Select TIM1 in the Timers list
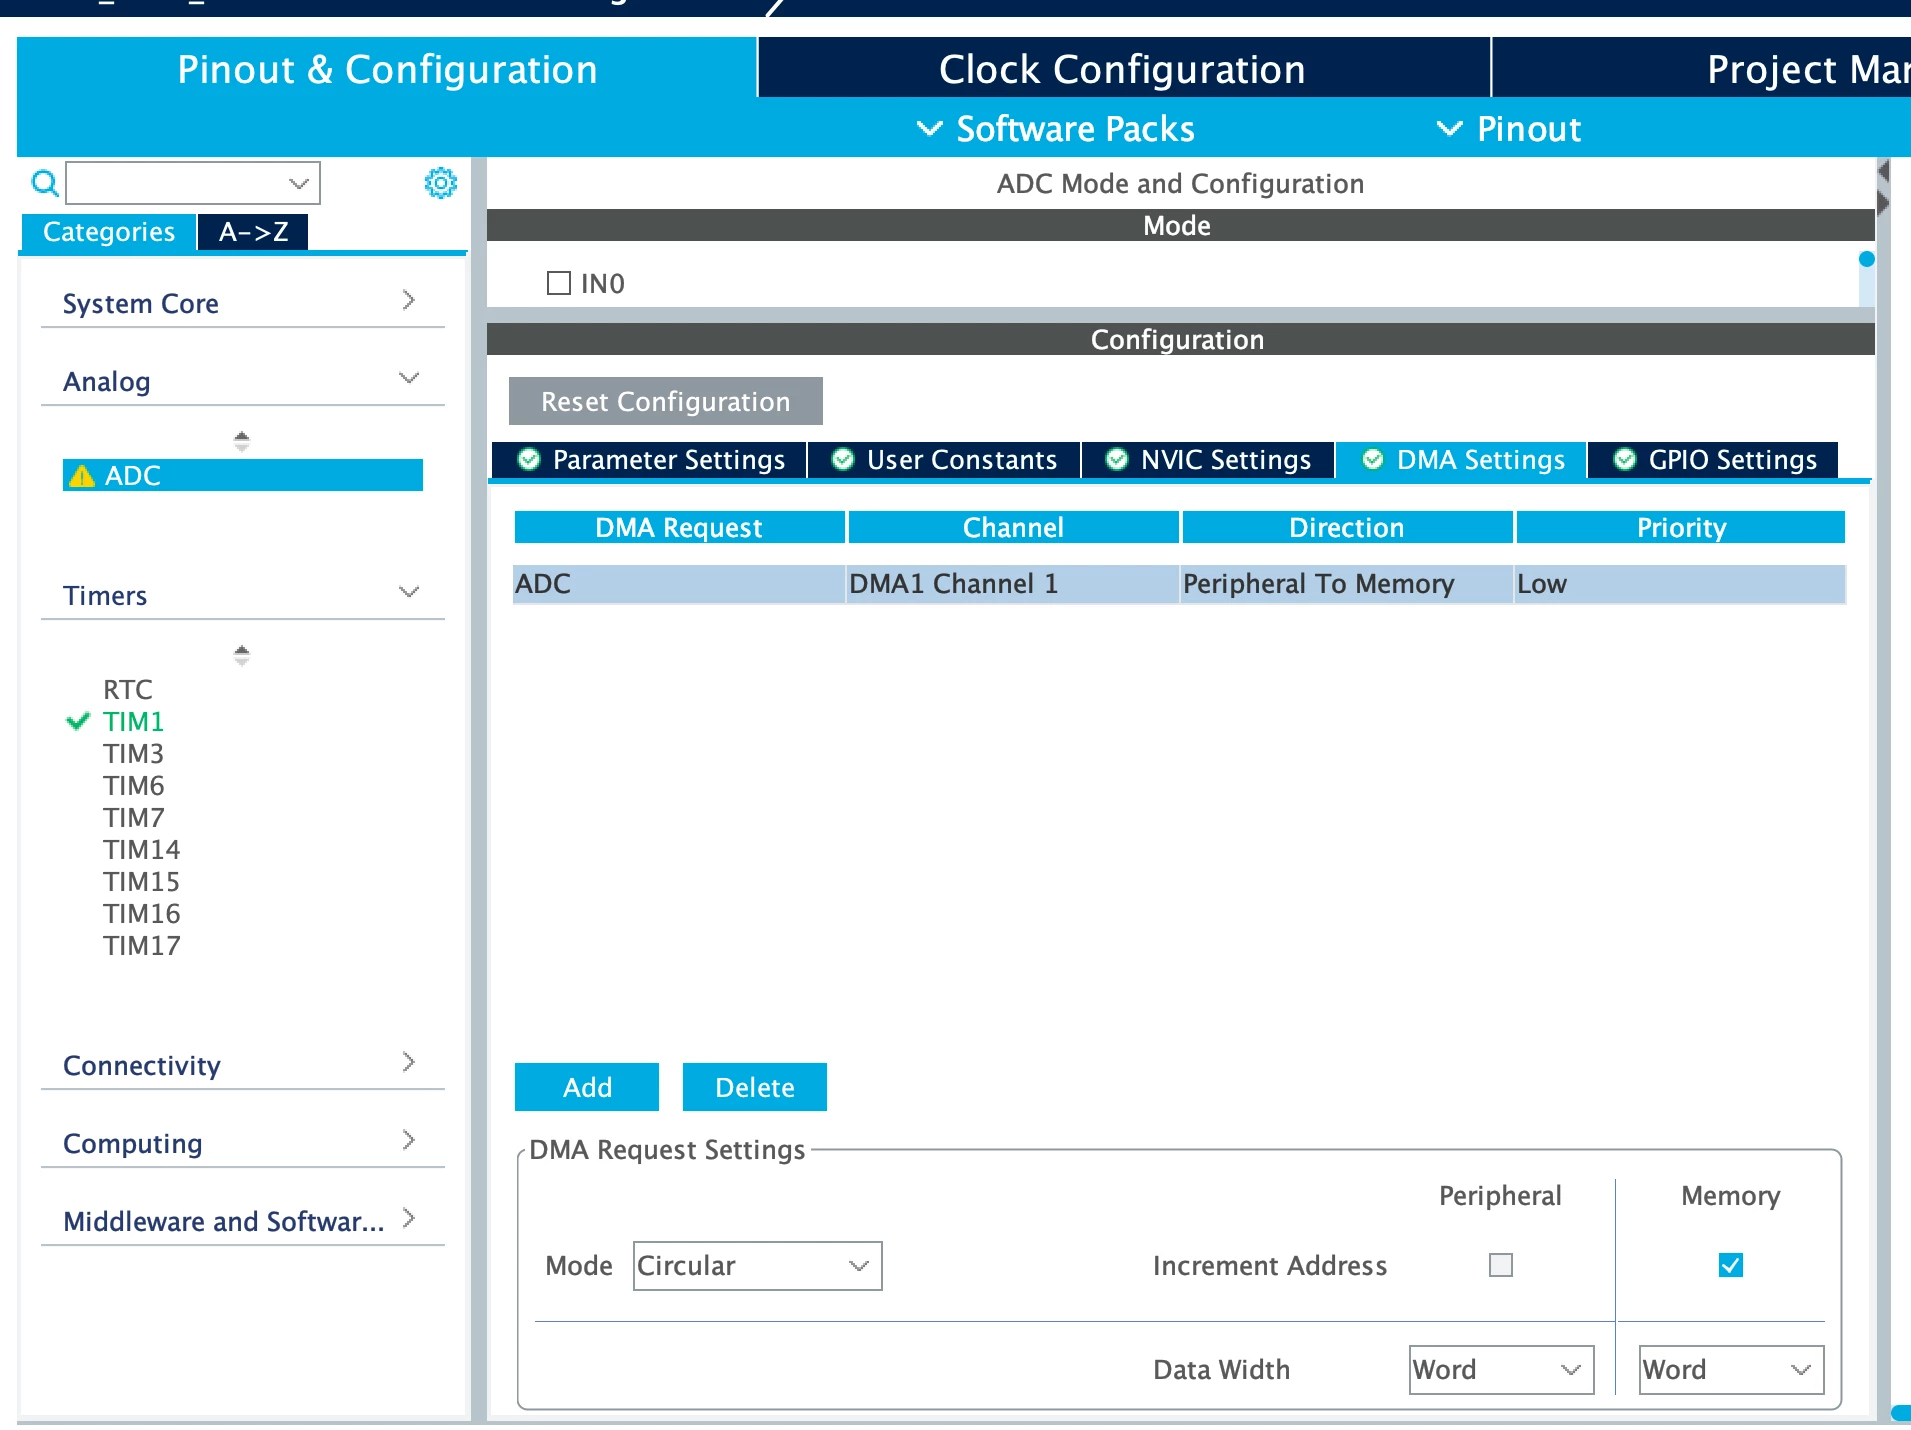 [133, 721]
